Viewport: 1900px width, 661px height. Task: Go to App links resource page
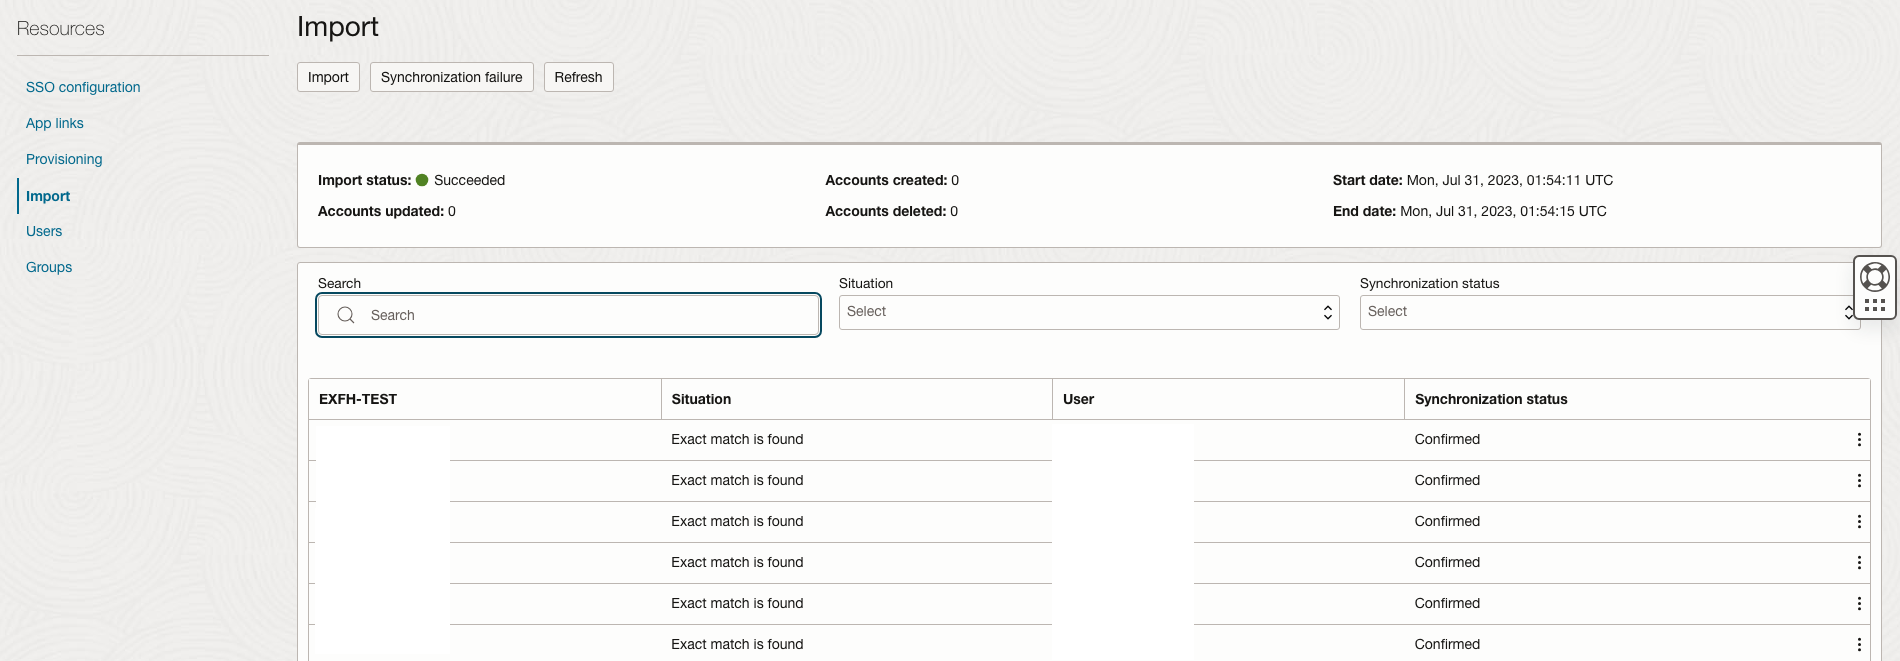(x=55, y=123)
